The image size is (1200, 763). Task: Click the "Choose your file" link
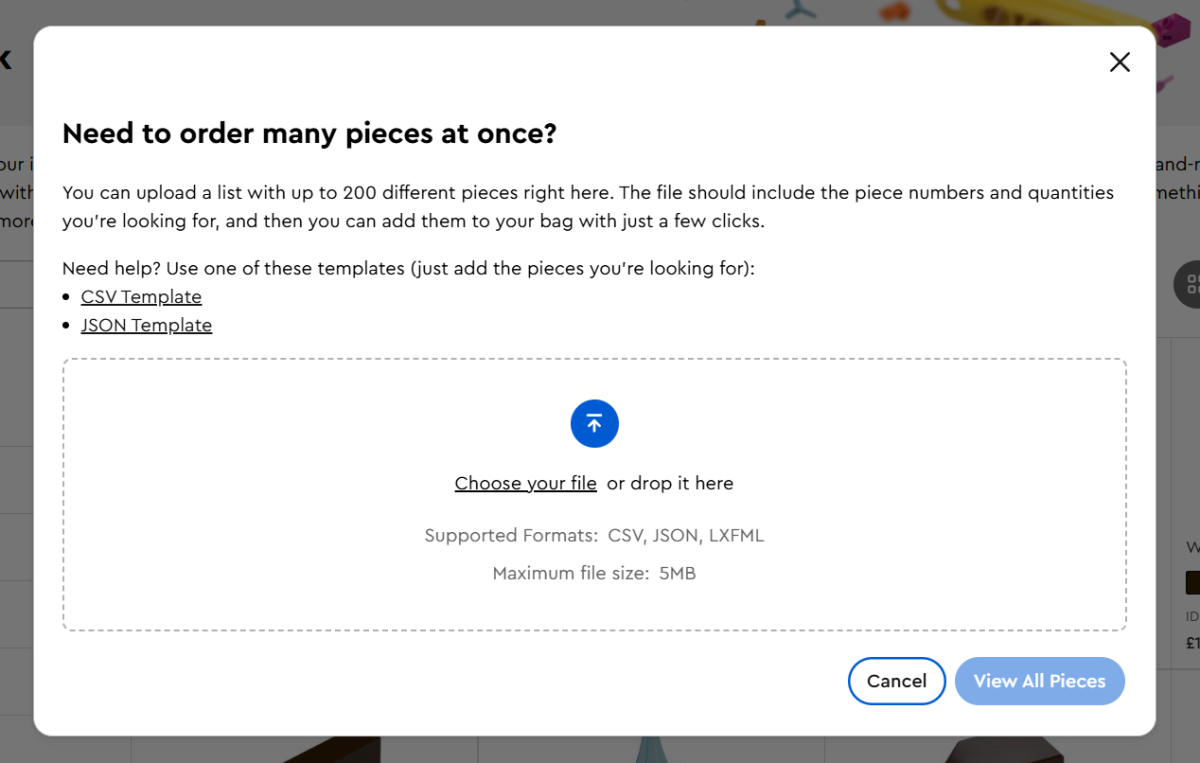pyautogui.click(x=525, y=484)
